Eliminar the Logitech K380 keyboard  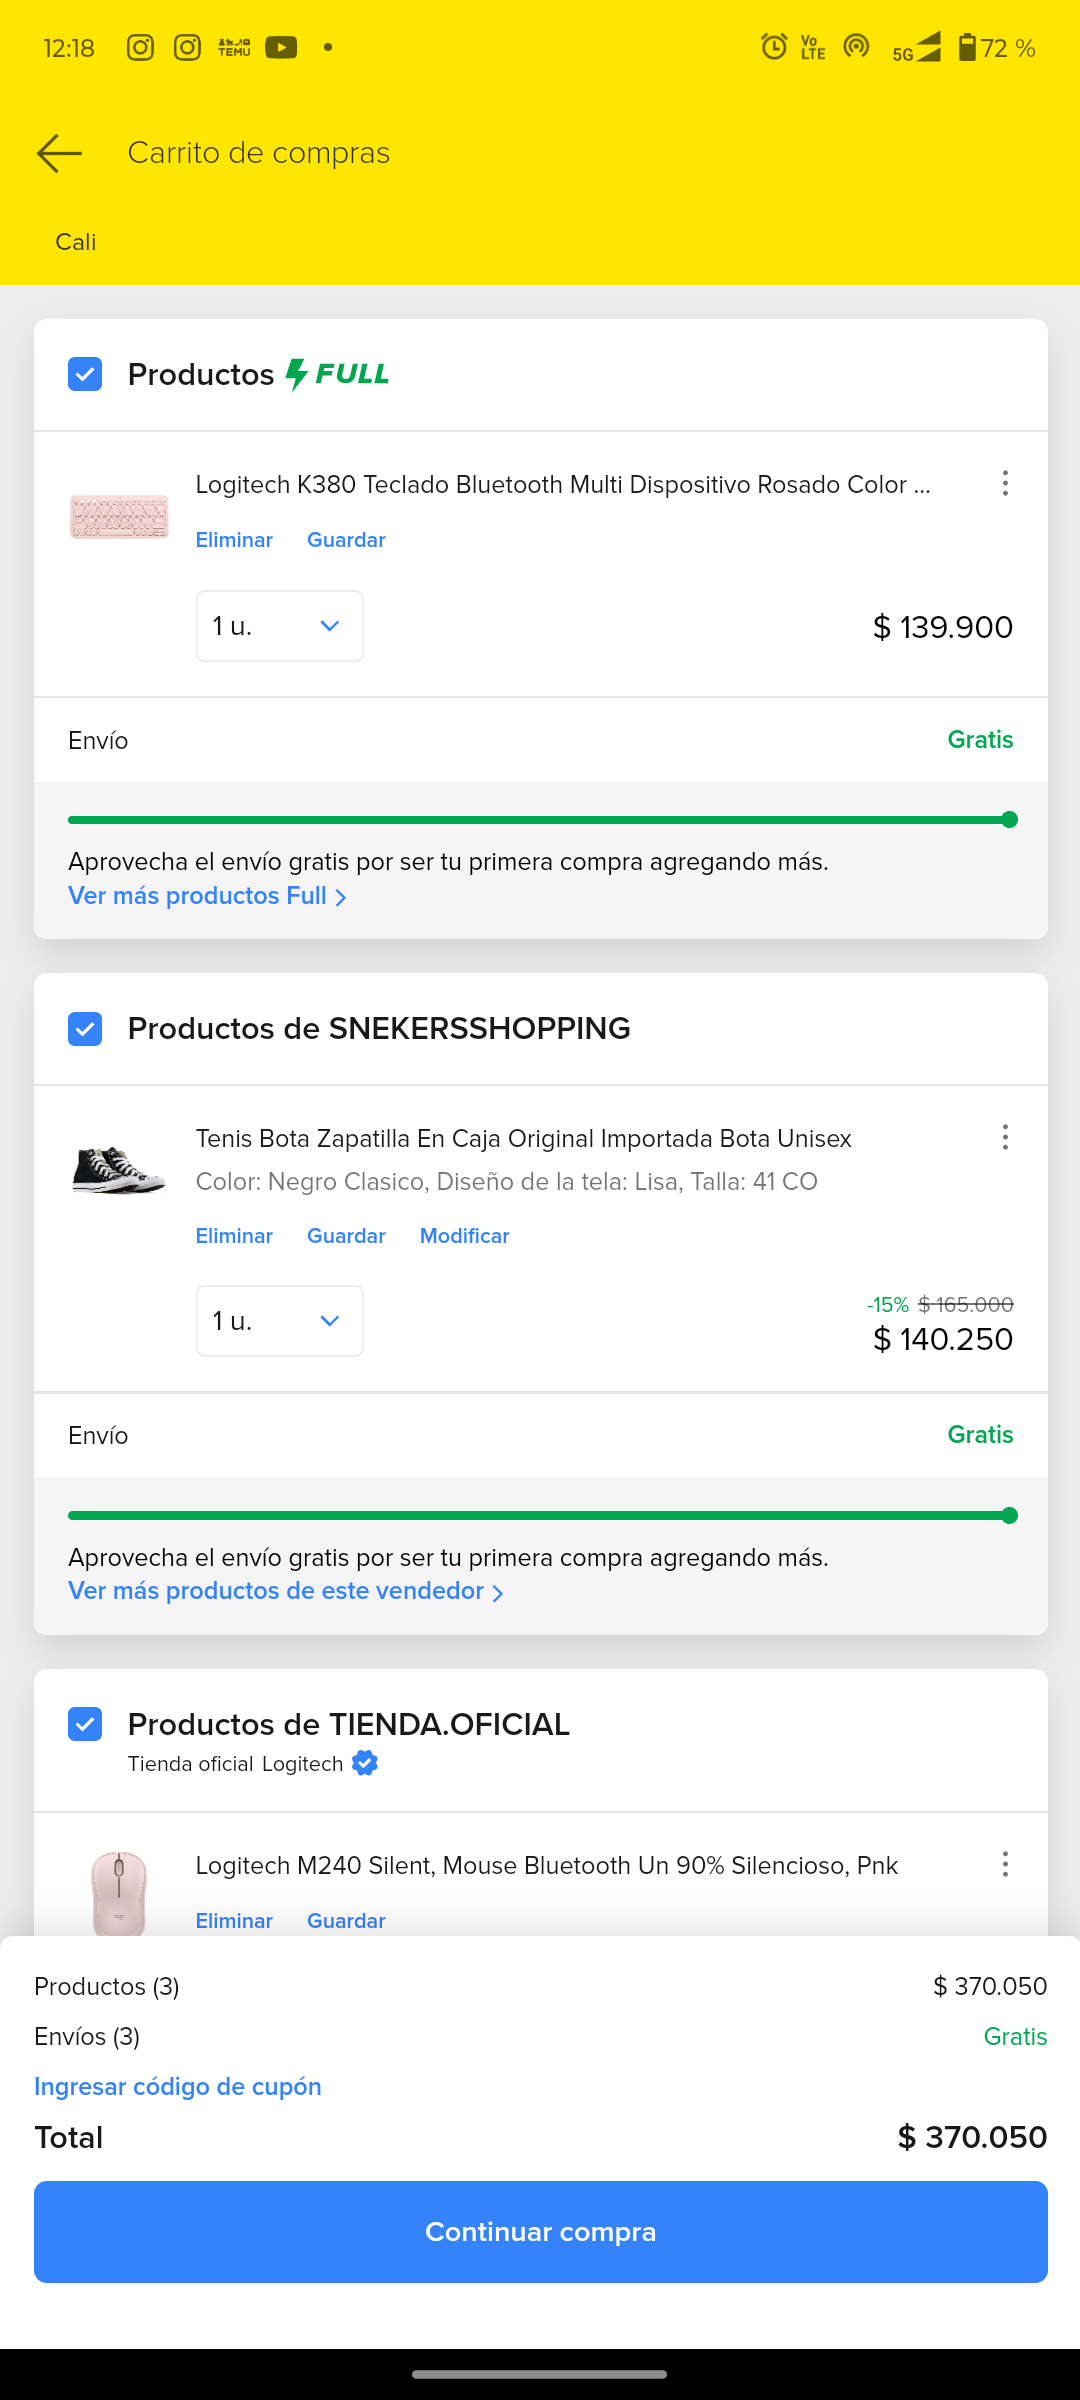click(x=234, y=540)
